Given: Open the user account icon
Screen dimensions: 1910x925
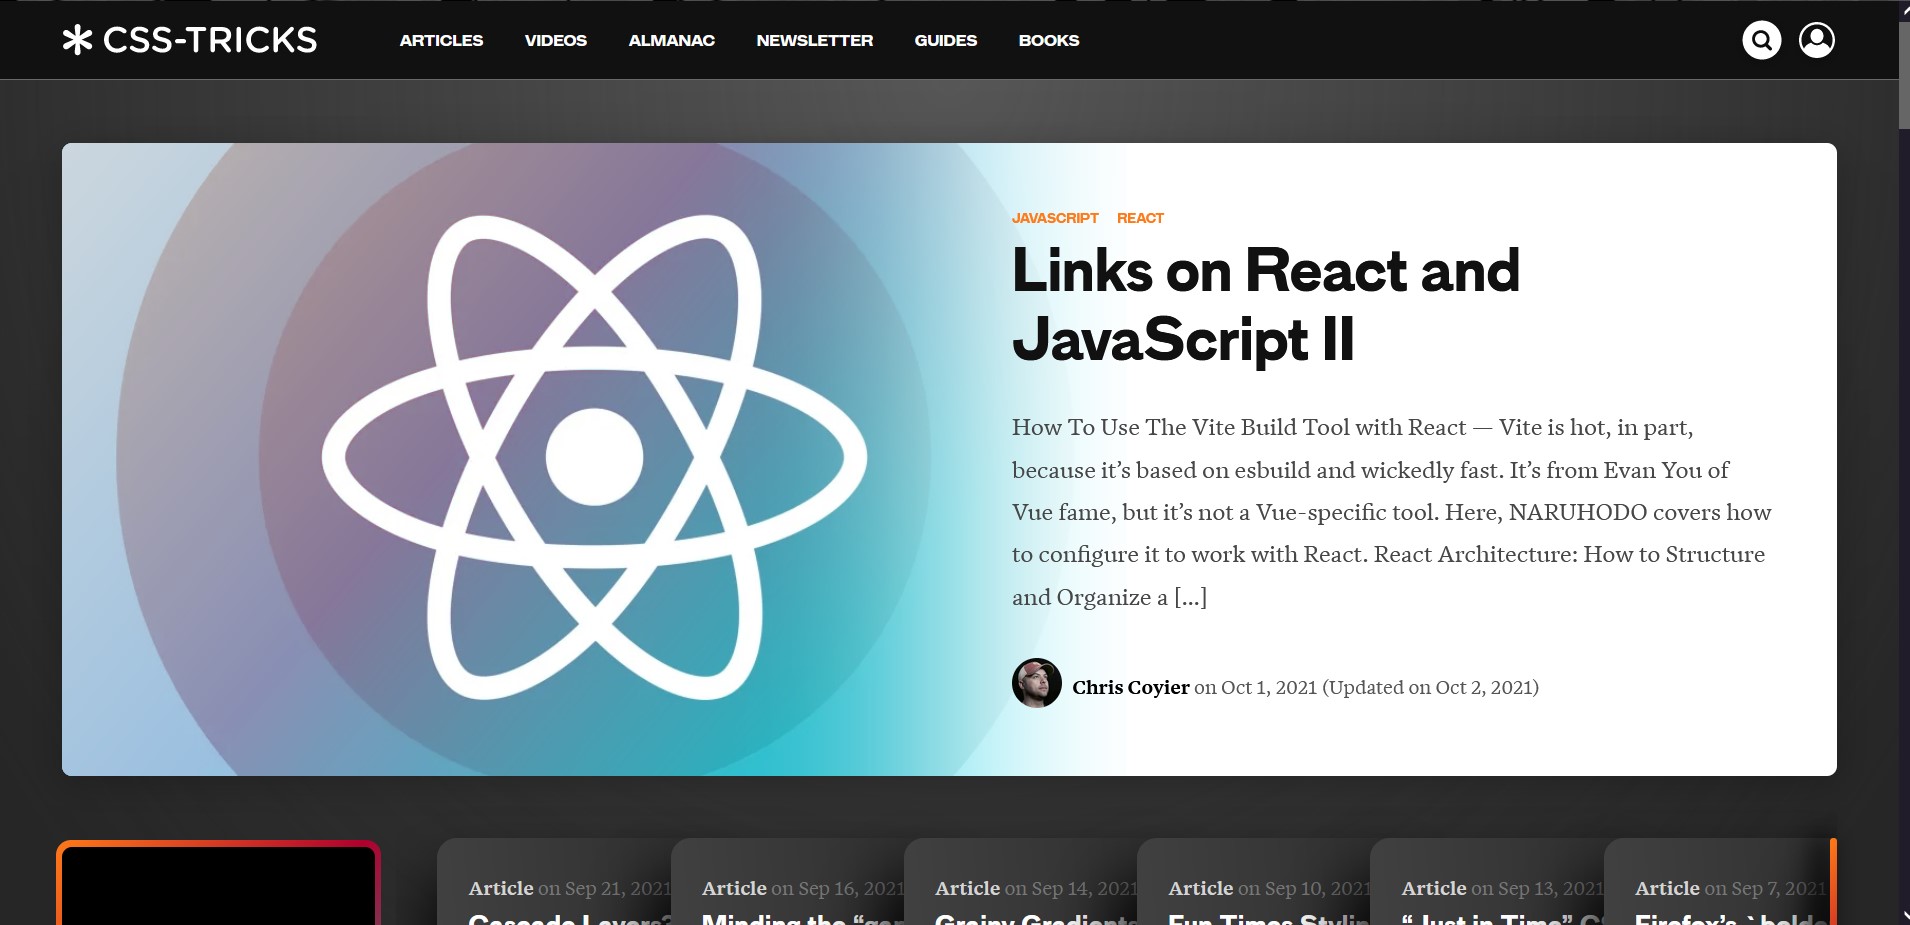Looking at the screenshot, I should point(1816,40).
